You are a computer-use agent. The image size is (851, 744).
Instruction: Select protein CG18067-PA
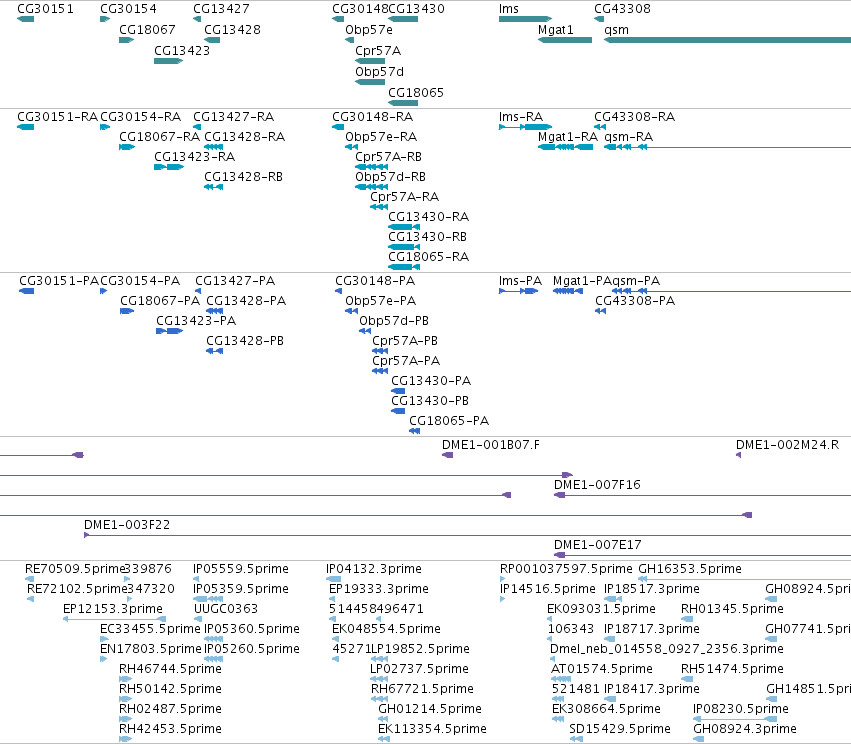pos(127,311)
